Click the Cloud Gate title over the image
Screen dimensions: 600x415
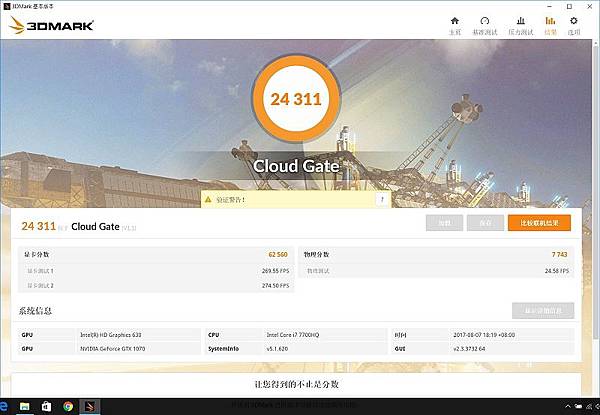point(296,166)
